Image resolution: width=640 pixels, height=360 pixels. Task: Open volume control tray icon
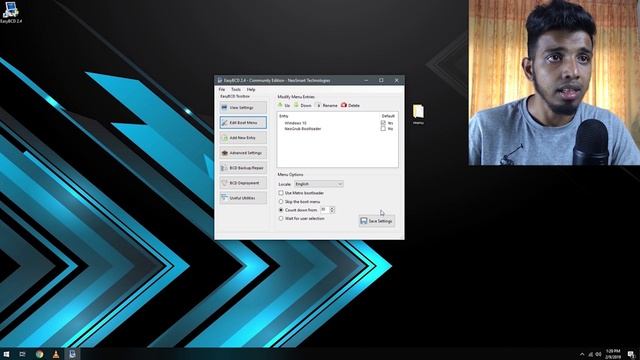coord(598,354)
